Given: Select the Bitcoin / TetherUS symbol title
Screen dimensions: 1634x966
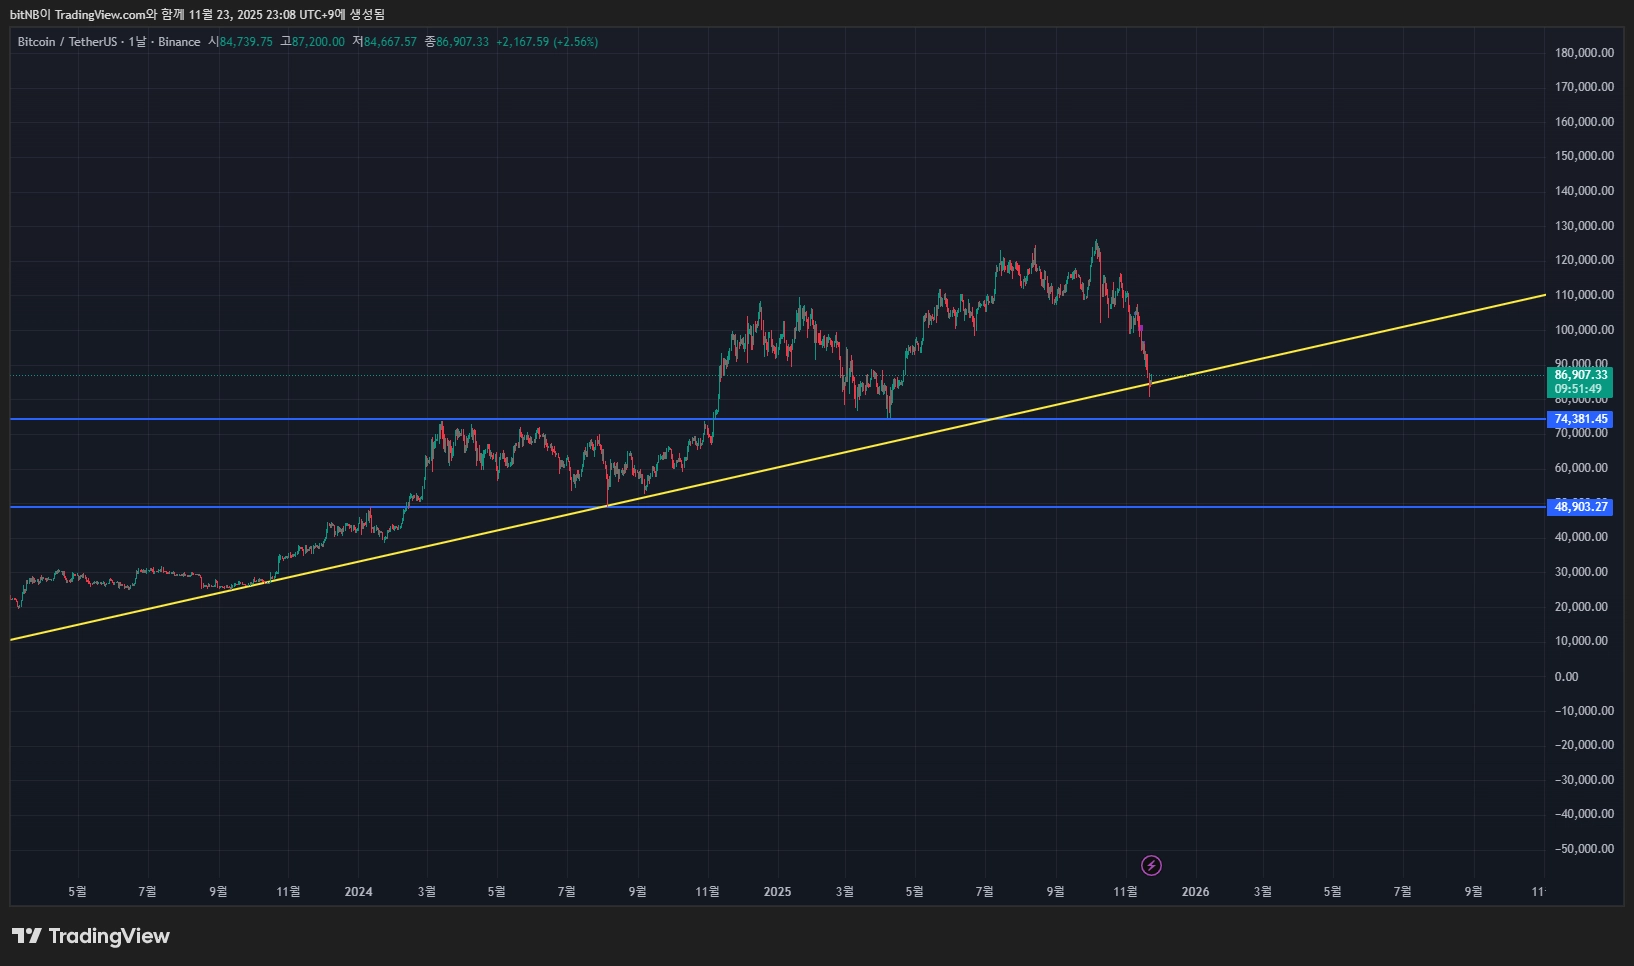Looking at the screenshot, I should point(67,42).
